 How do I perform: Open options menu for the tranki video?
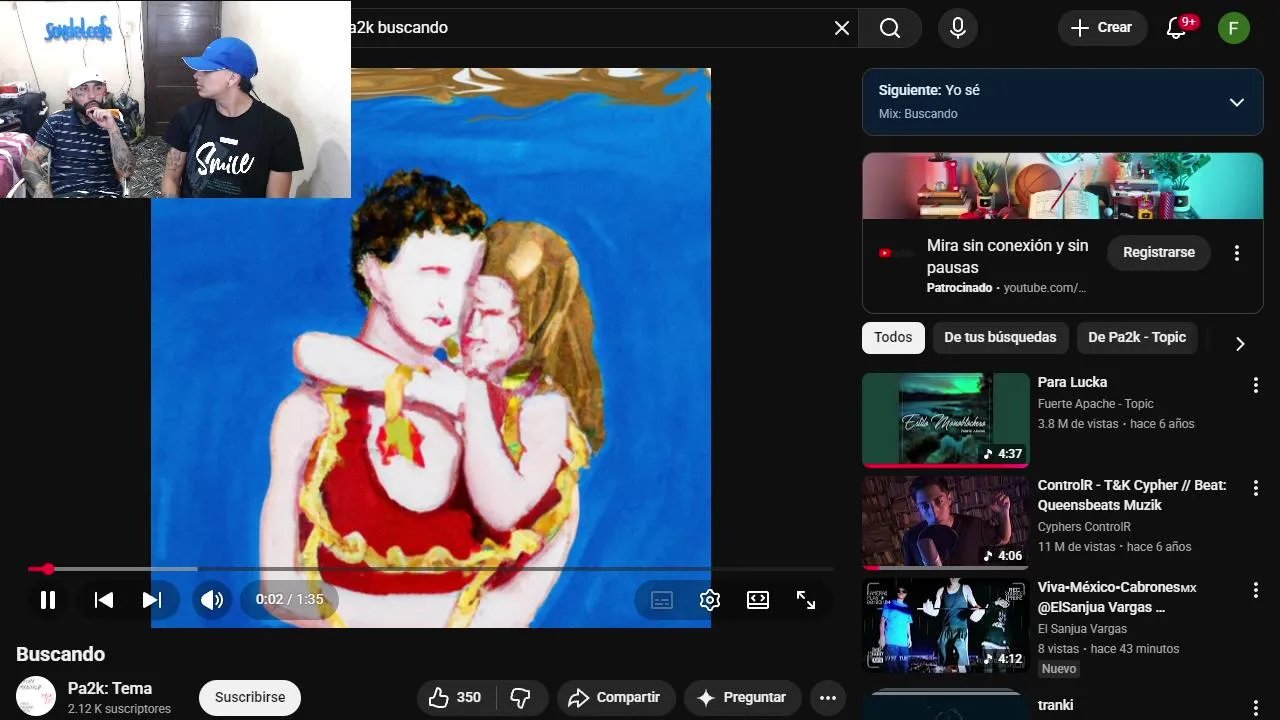(x=1256, y=708)
